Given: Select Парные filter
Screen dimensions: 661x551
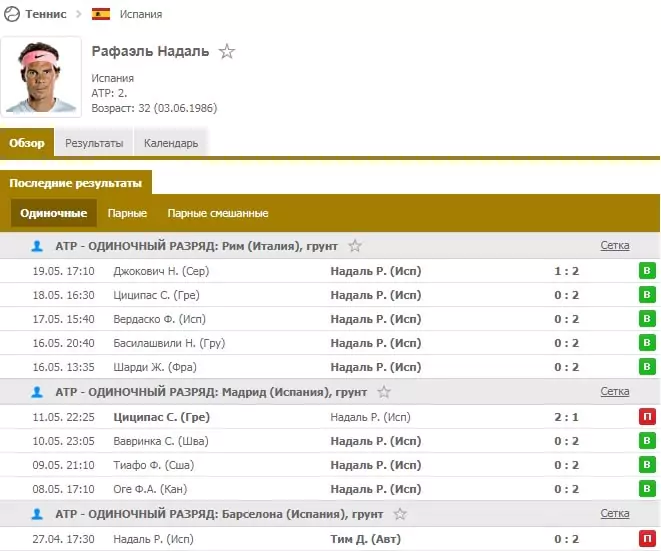Looking at the screenshot, I should coord(127,213).
